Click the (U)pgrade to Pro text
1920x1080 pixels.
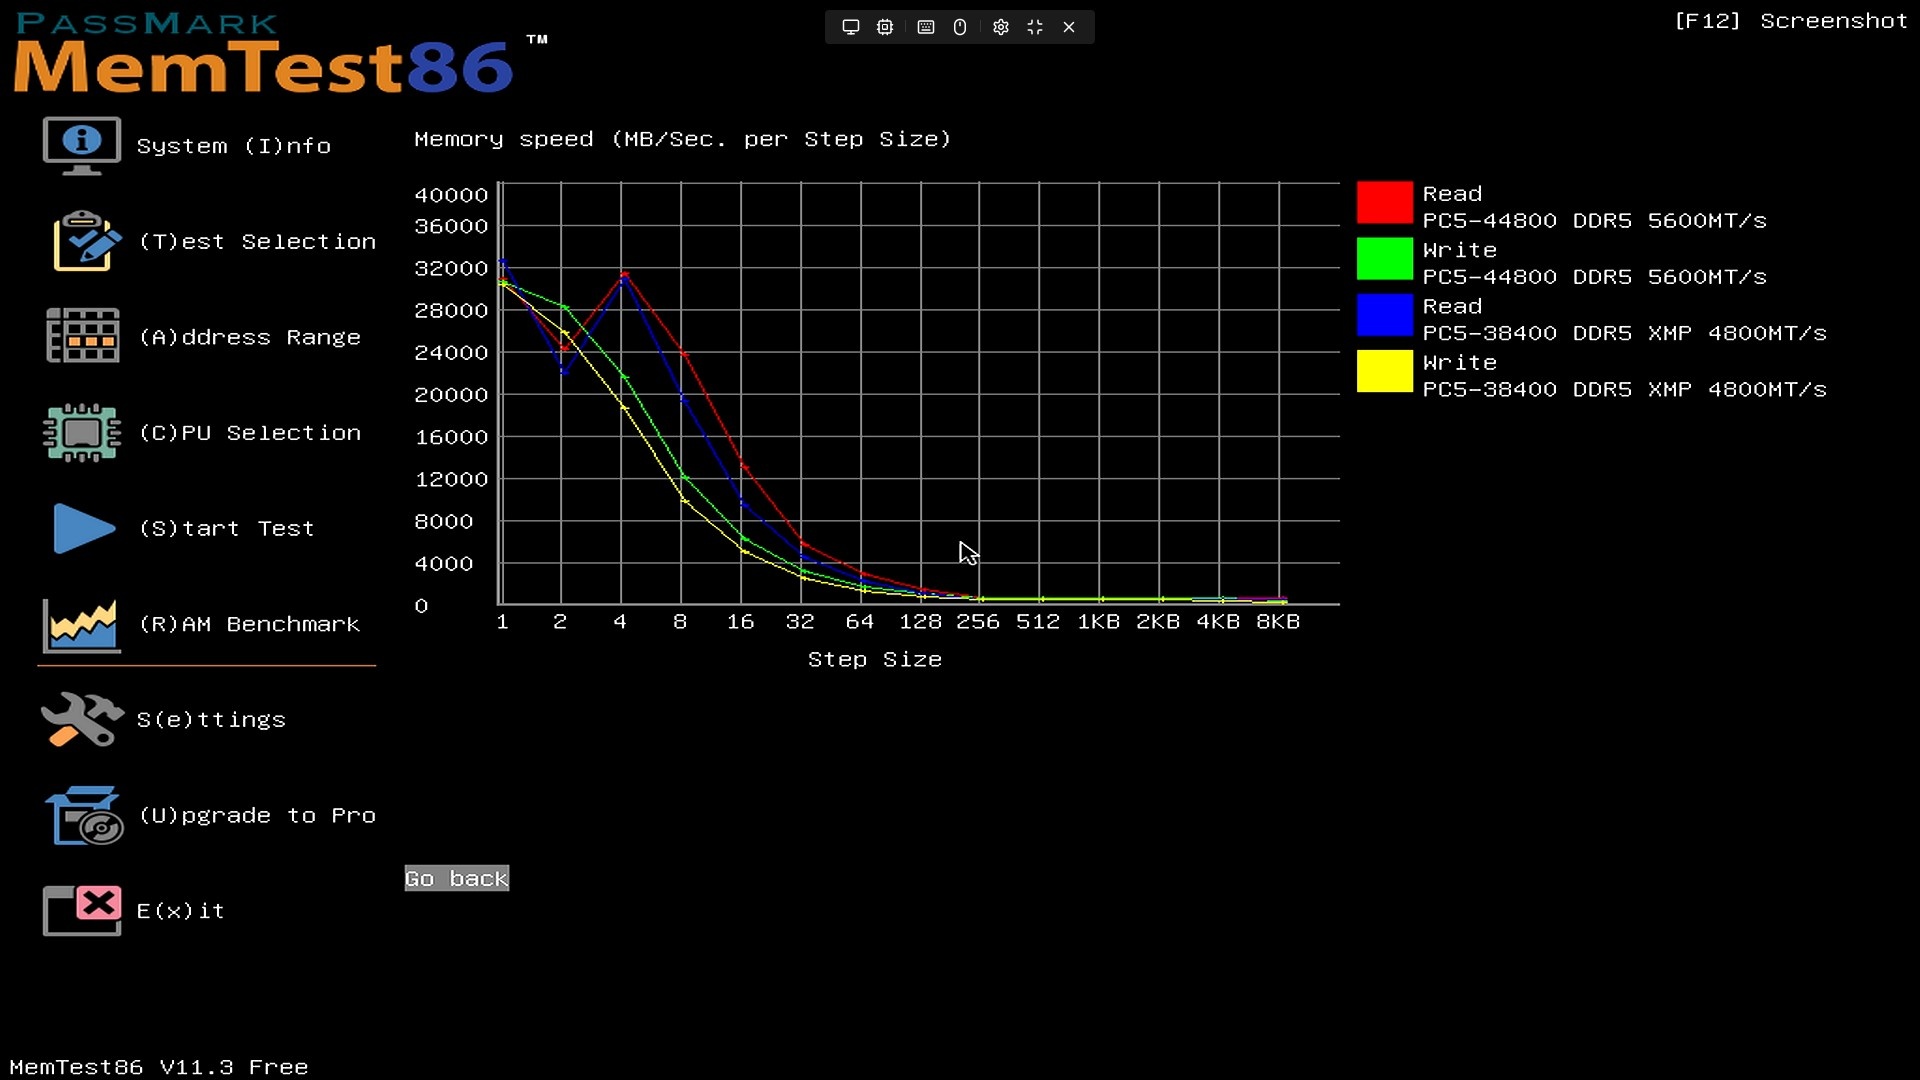tap(257, 815)
